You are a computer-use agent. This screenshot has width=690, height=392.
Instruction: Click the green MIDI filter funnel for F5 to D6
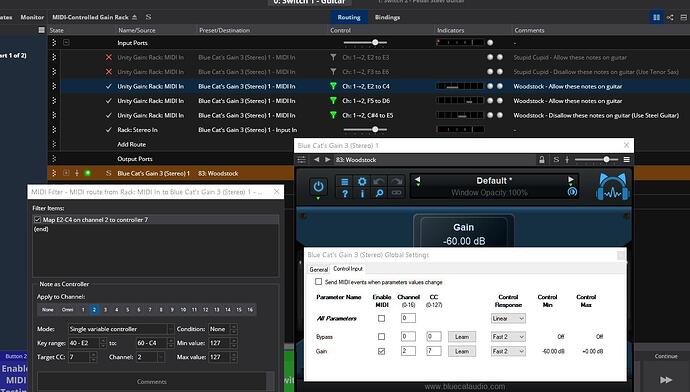coord(333,101)
